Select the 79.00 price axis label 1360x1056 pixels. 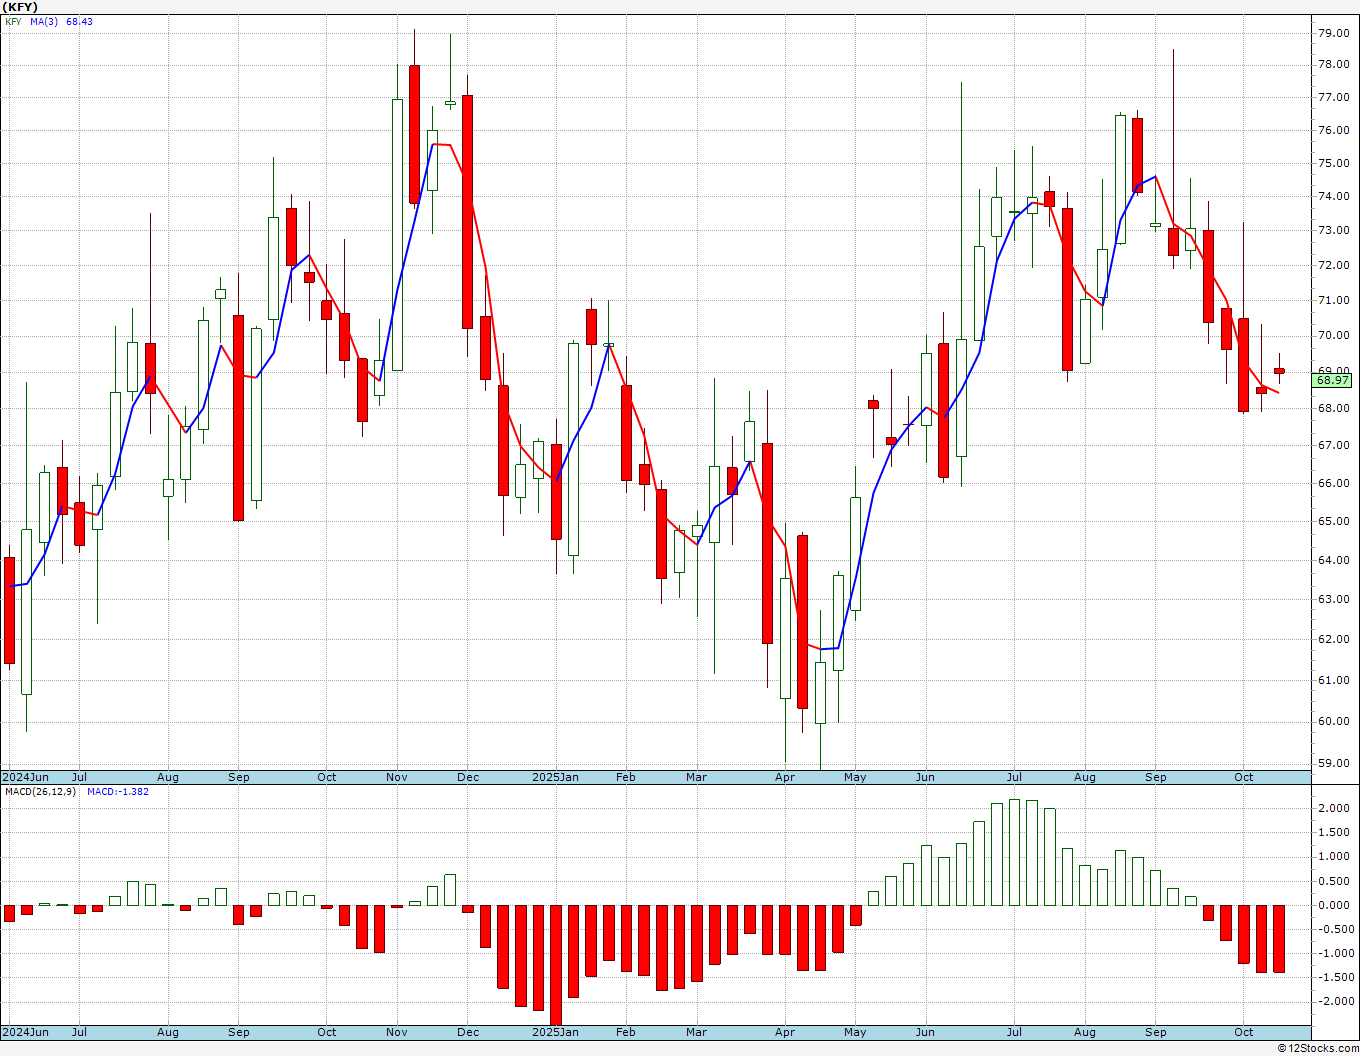point(1333,33)
